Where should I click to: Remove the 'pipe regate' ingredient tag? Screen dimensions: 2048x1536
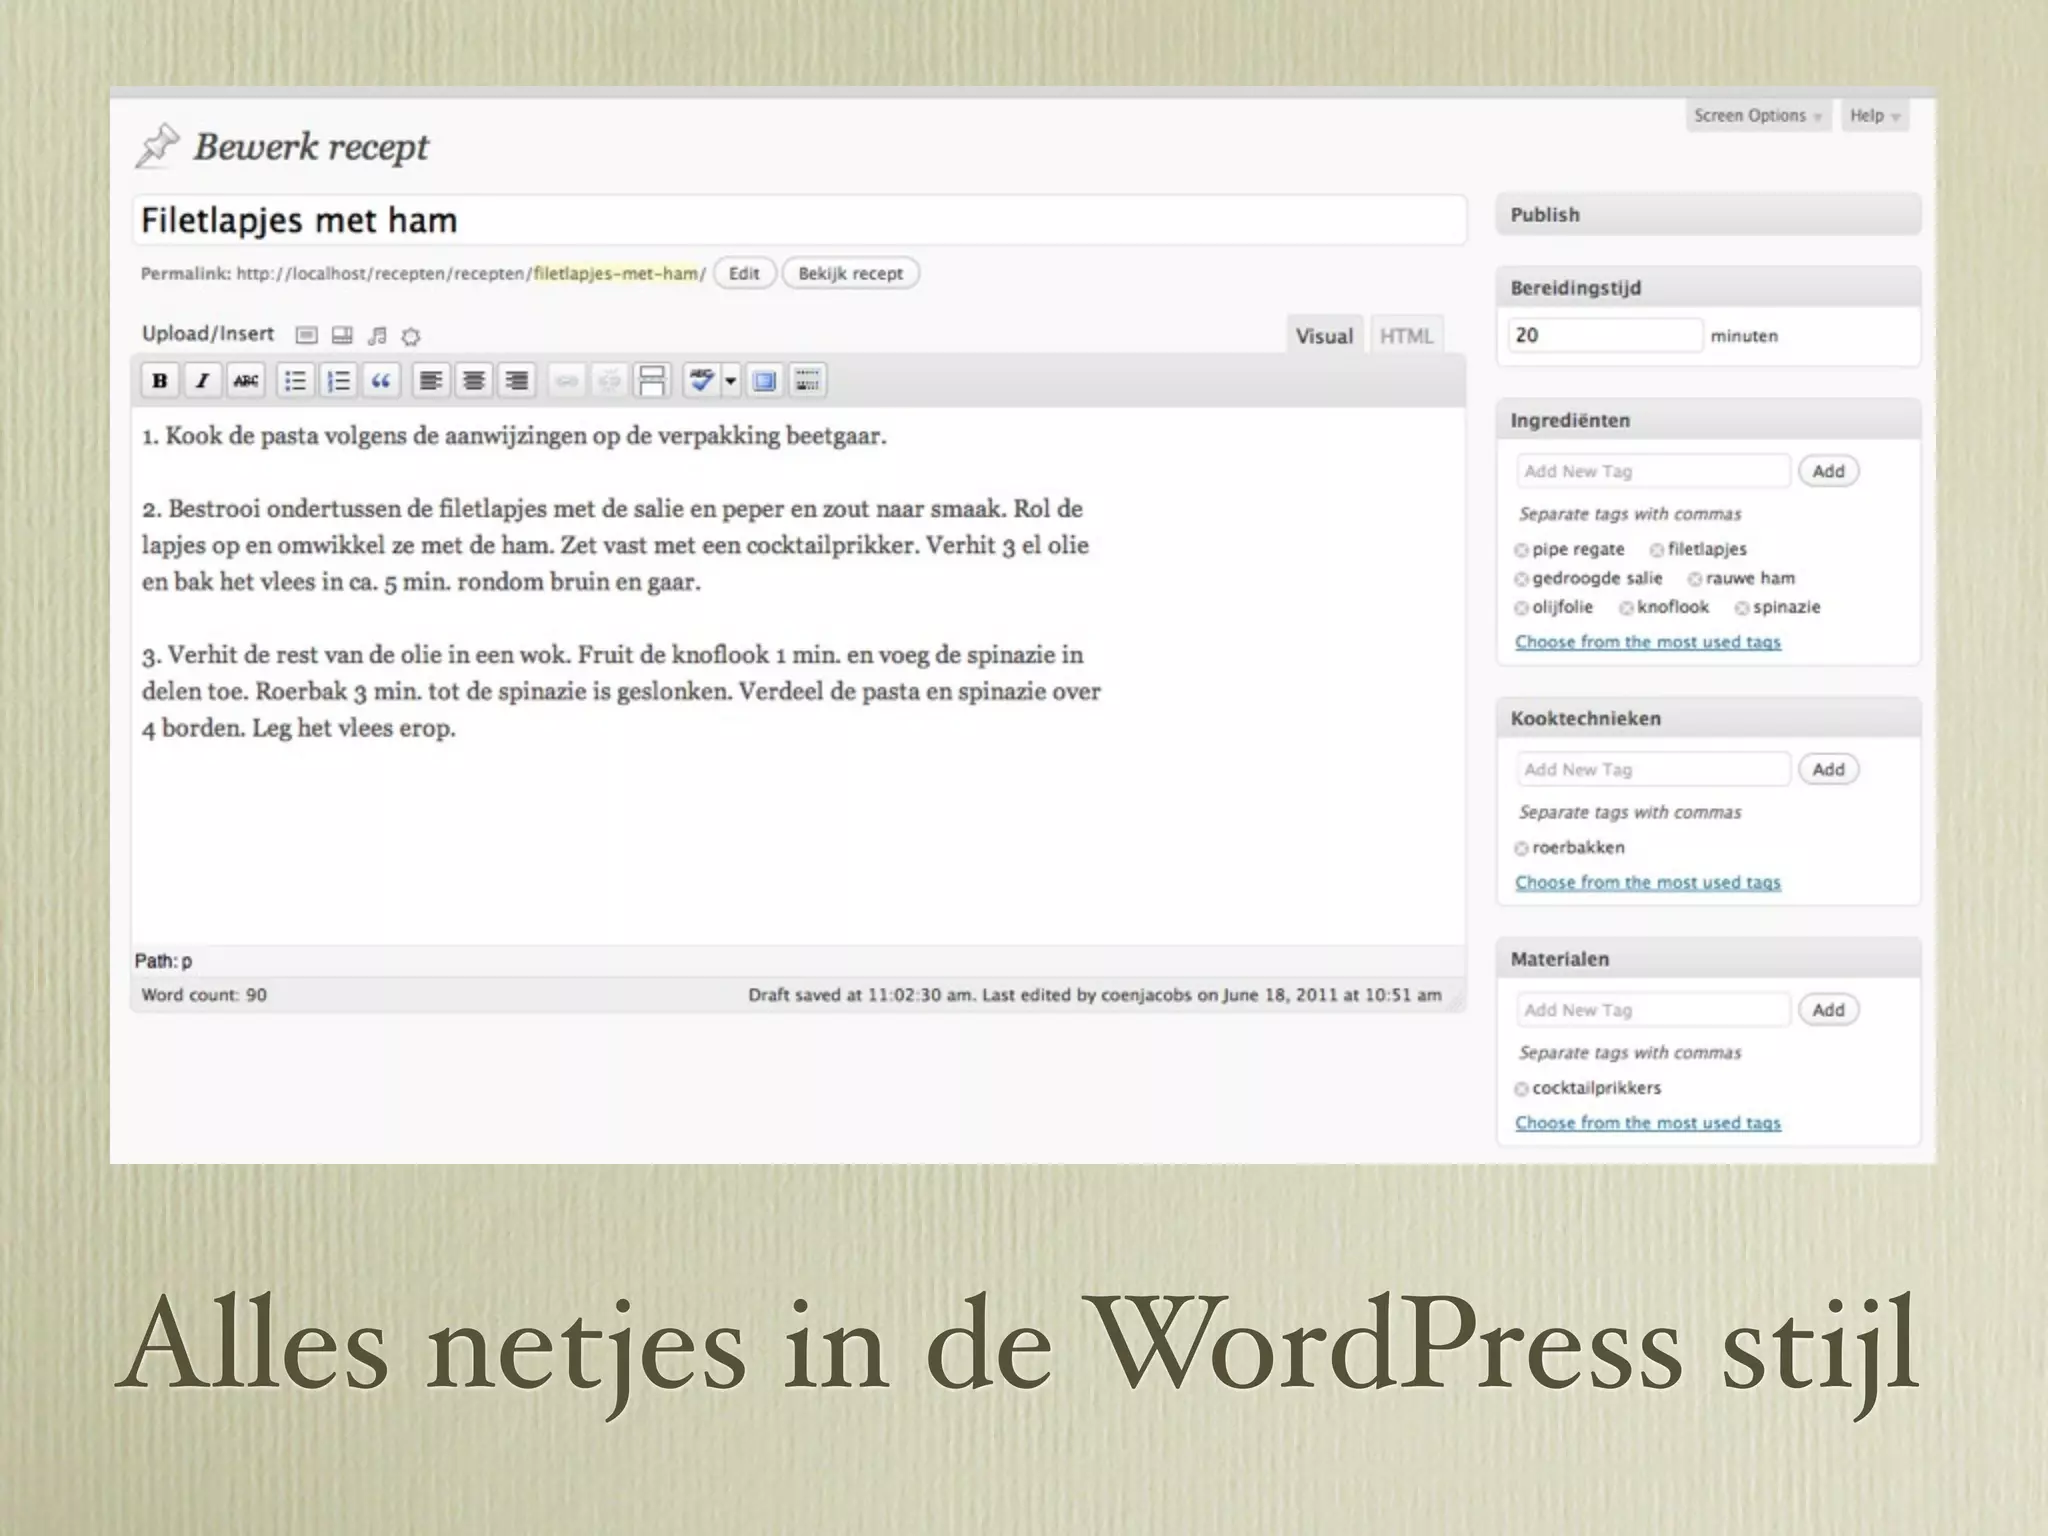[x=1521, y=550]
